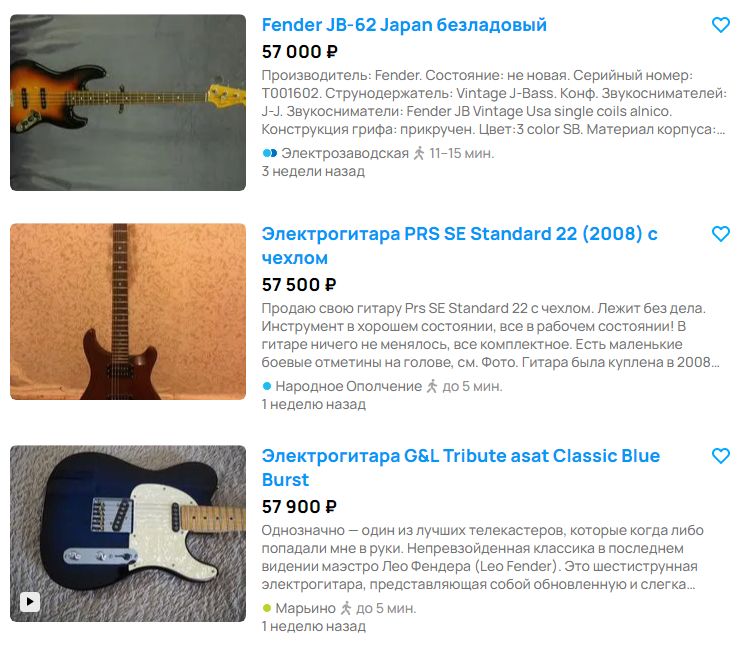Open the Fender description text starting Производитель
Screen dimensions: 746x654
click(494, 102)
